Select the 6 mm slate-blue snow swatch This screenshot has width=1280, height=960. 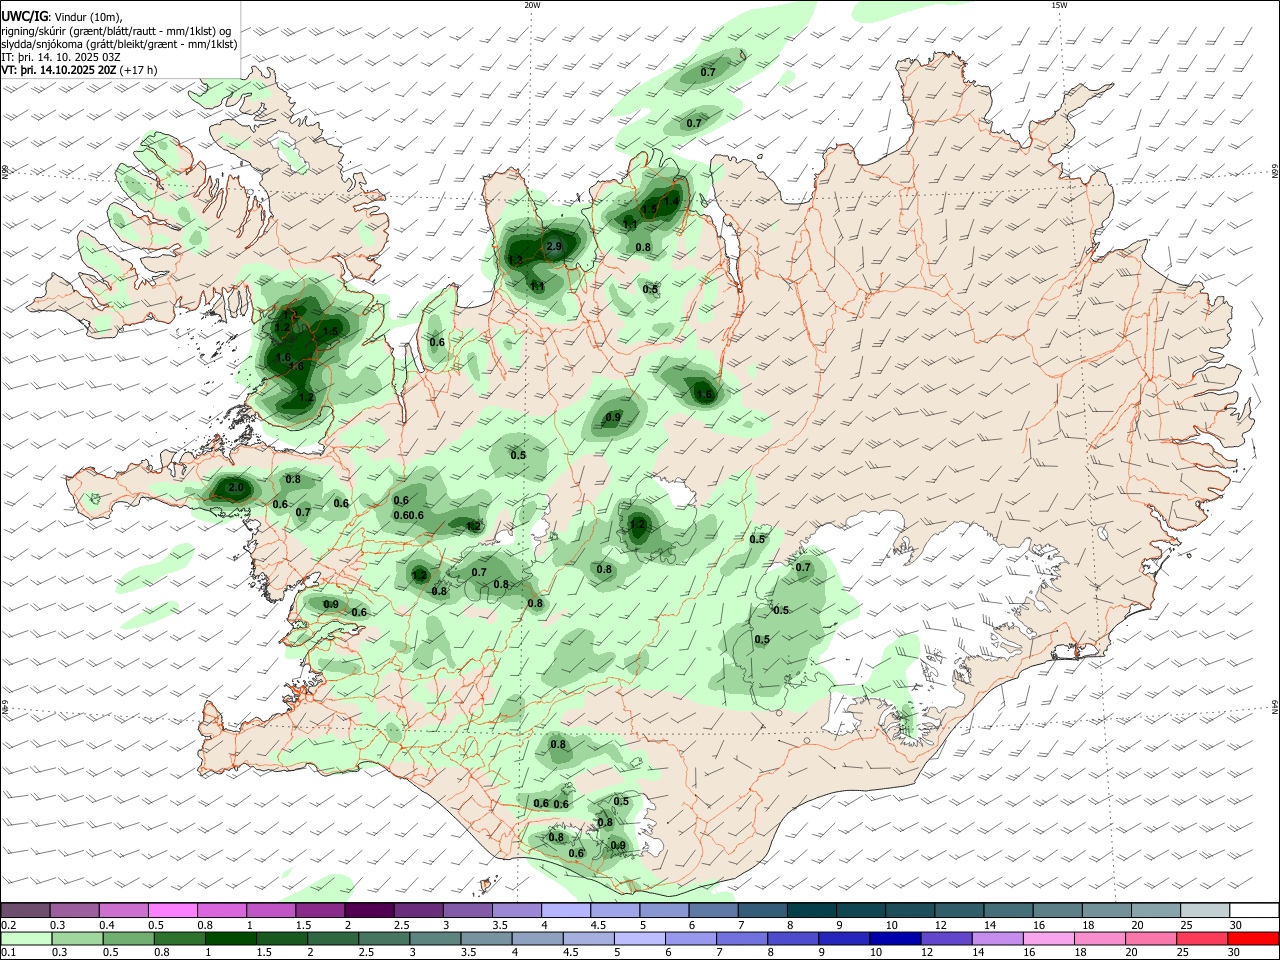tap(712, 910)
